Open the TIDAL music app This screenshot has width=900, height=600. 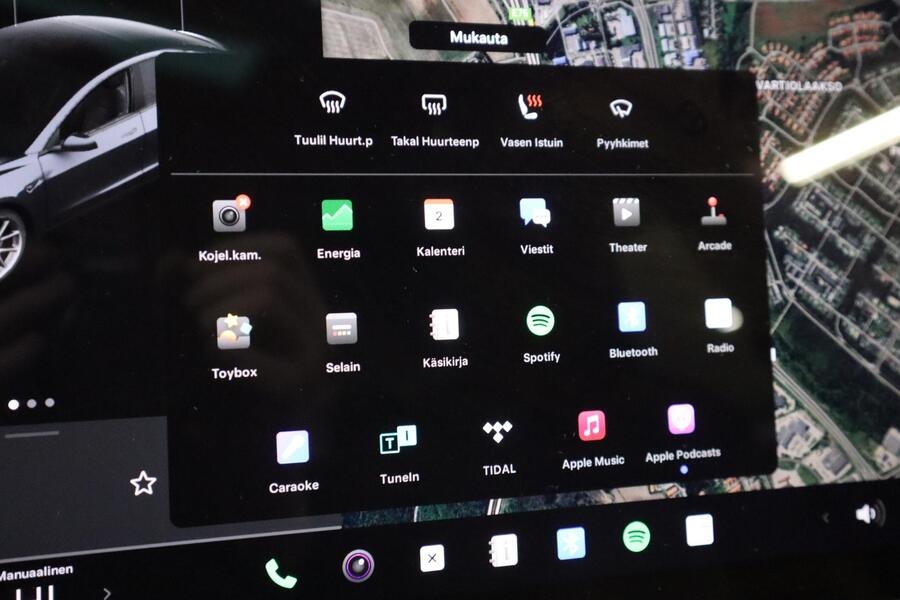coord(497,432)
